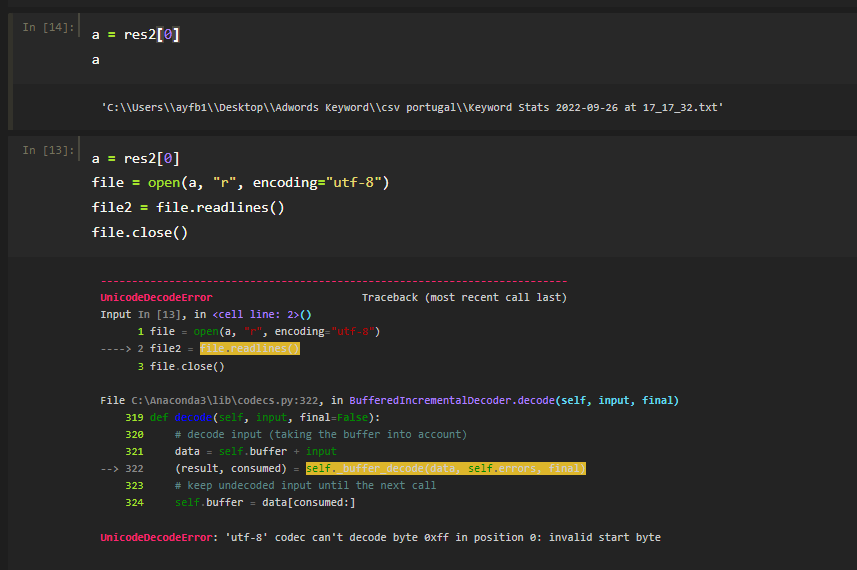Image resolution: width=857 pixels, height=570 pixels.
Task: Click the highlighted file.readlines() in traceback
Action: click(x=249, y=348)
